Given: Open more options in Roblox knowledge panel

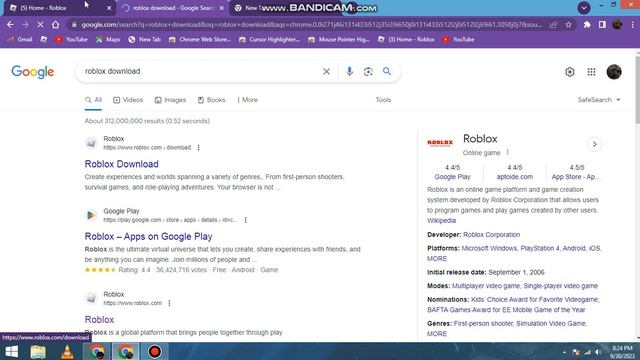Looking at the screenshot, I should click(508, 152).
